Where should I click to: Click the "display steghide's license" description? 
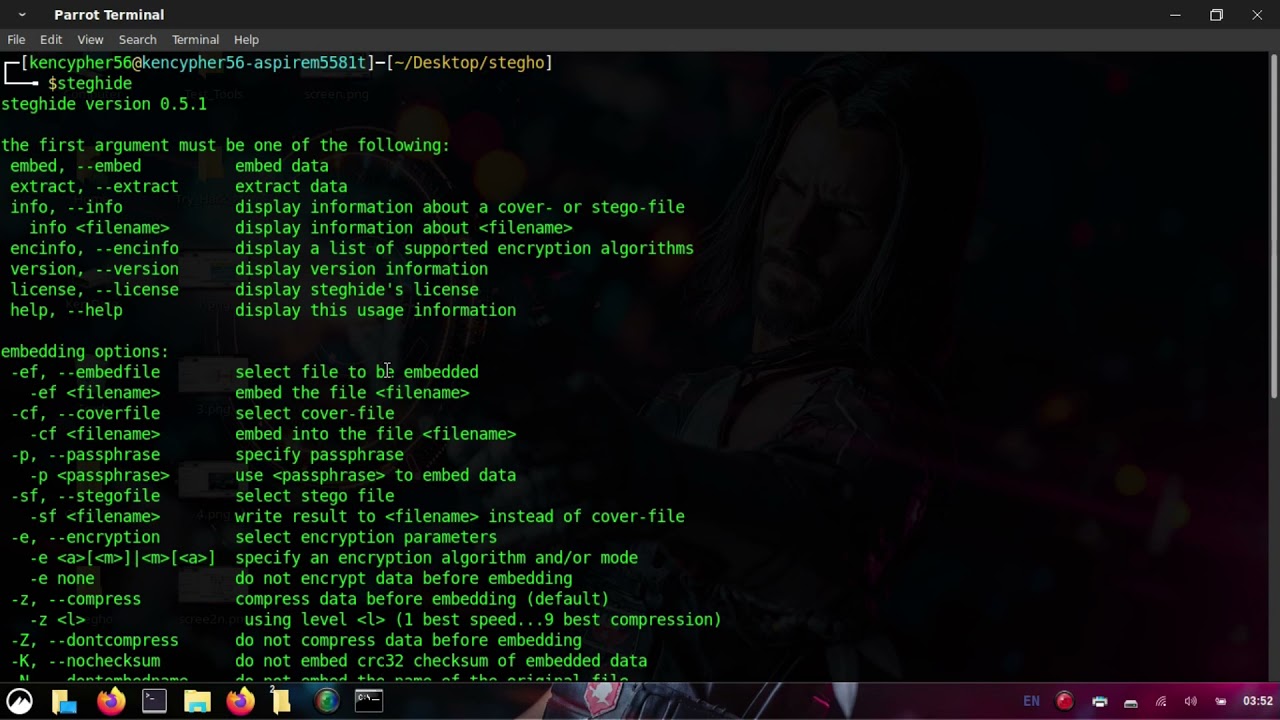[357, 290]
